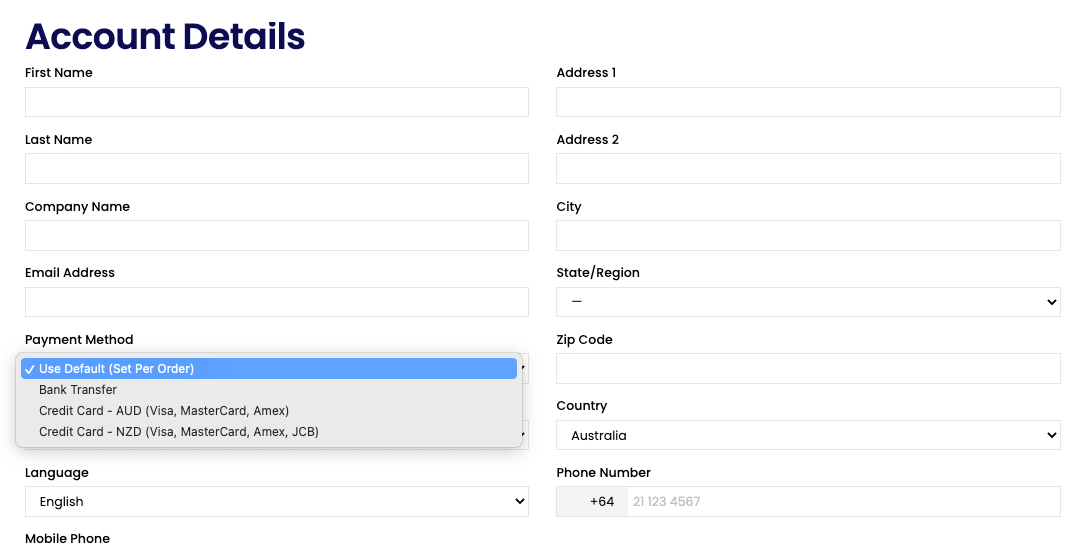Click the Email Address input field
This screenshot has height=552, width=1083.
click(x=277, y=302)
